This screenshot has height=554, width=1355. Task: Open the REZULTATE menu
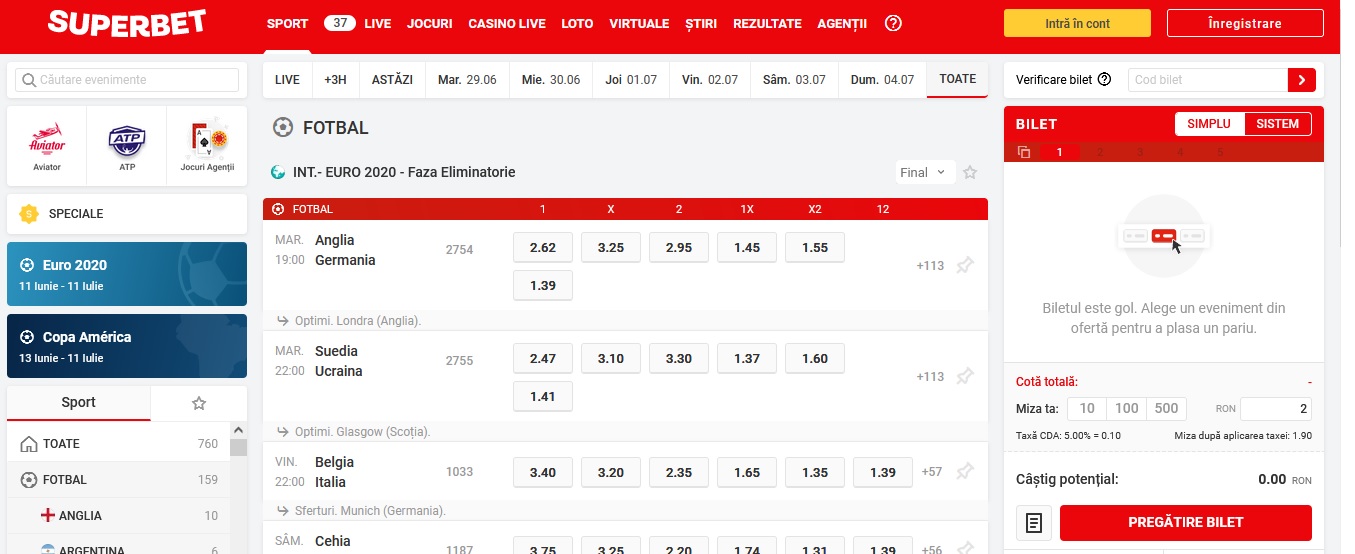(x=767, y=23)
